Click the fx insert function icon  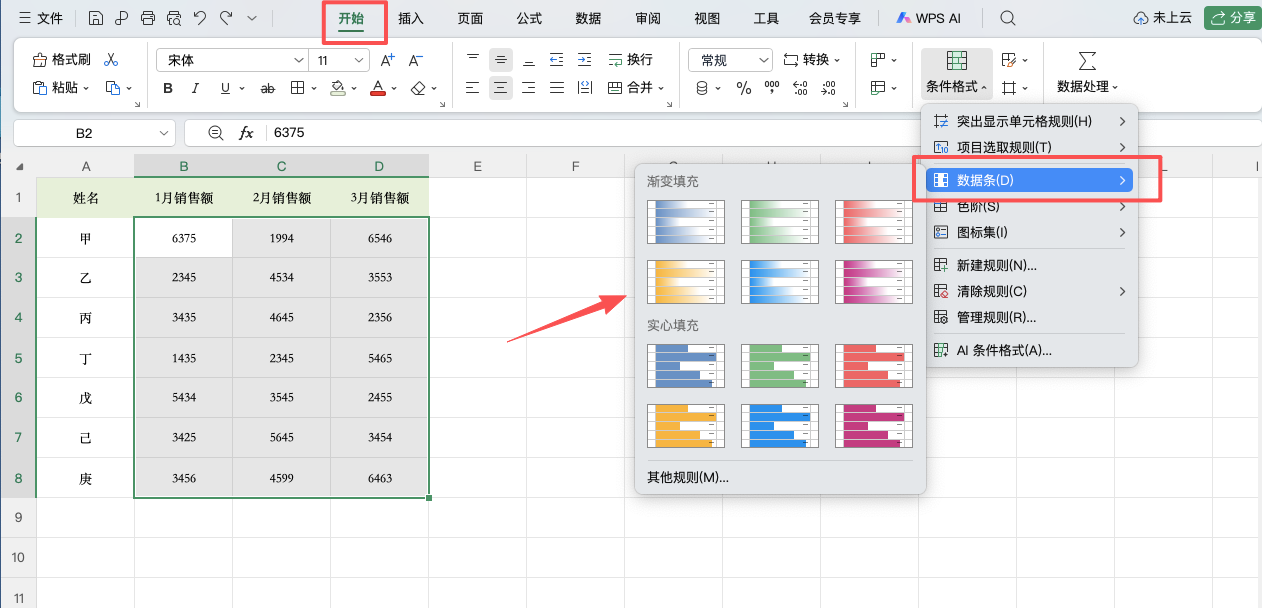point(246,133)
